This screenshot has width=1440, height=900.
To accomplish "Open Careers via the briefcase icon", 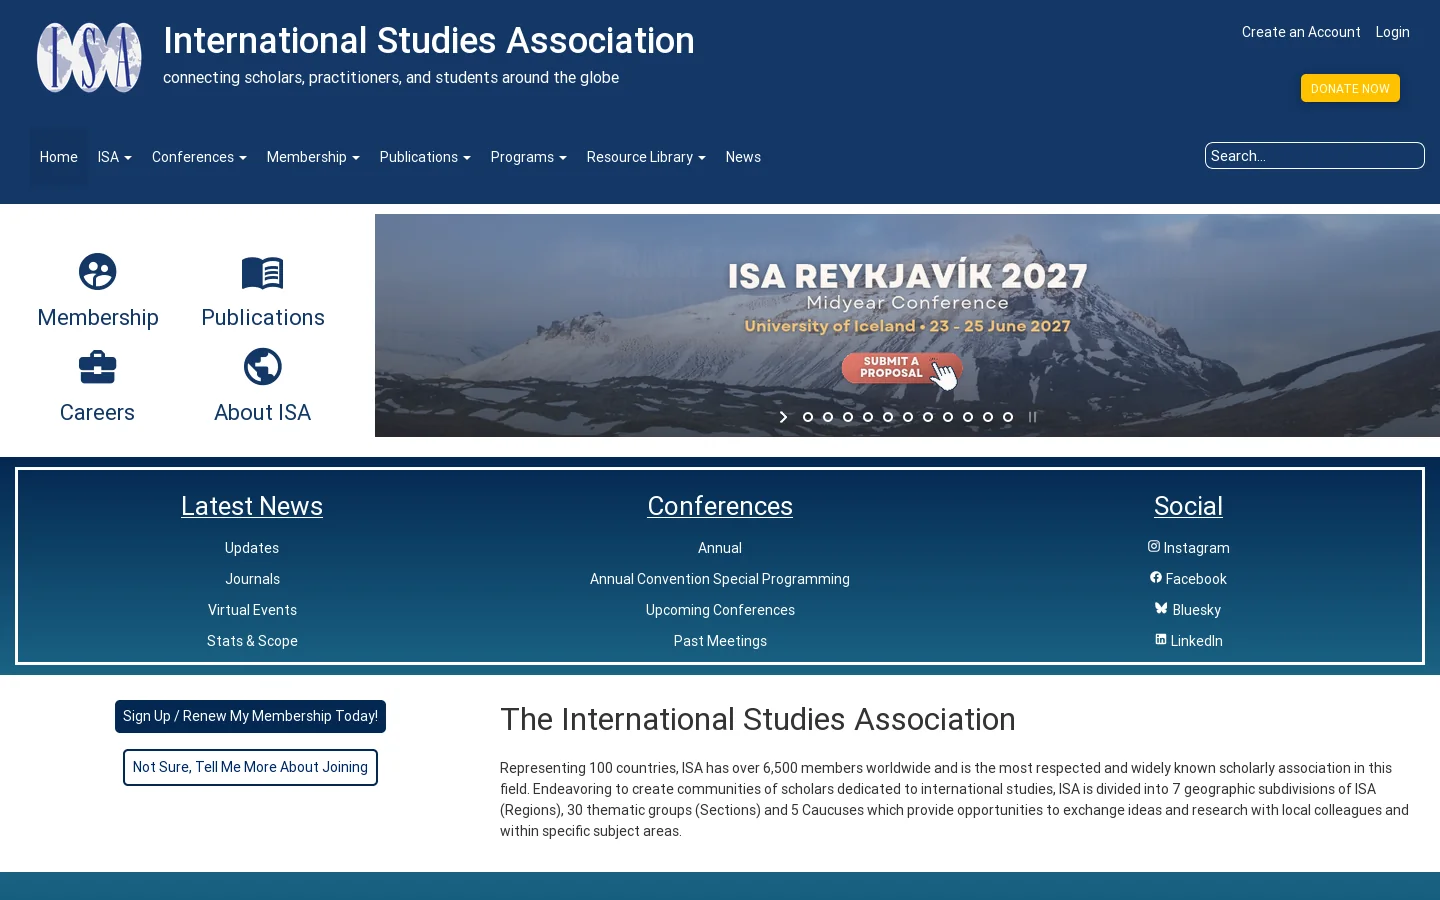I will coord(97,367).
